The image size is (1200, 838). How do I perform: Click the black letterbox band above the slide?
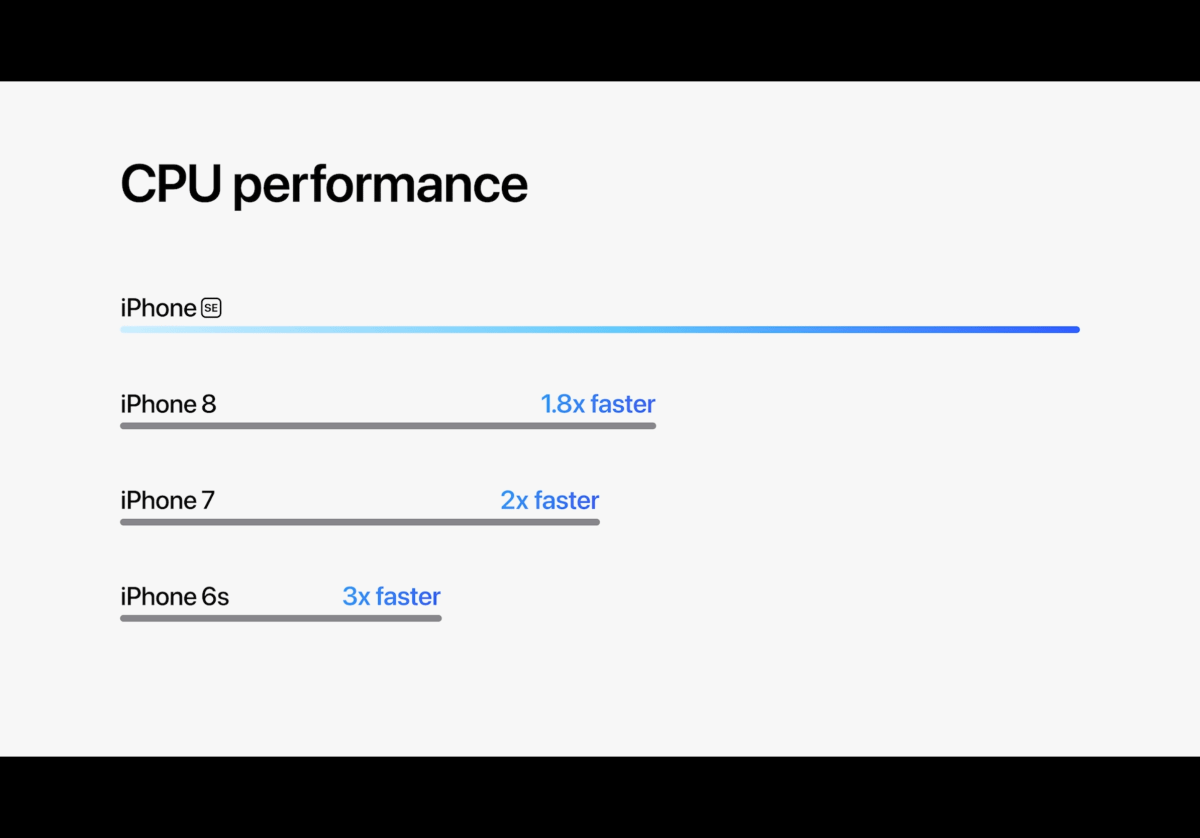(600, 40)
